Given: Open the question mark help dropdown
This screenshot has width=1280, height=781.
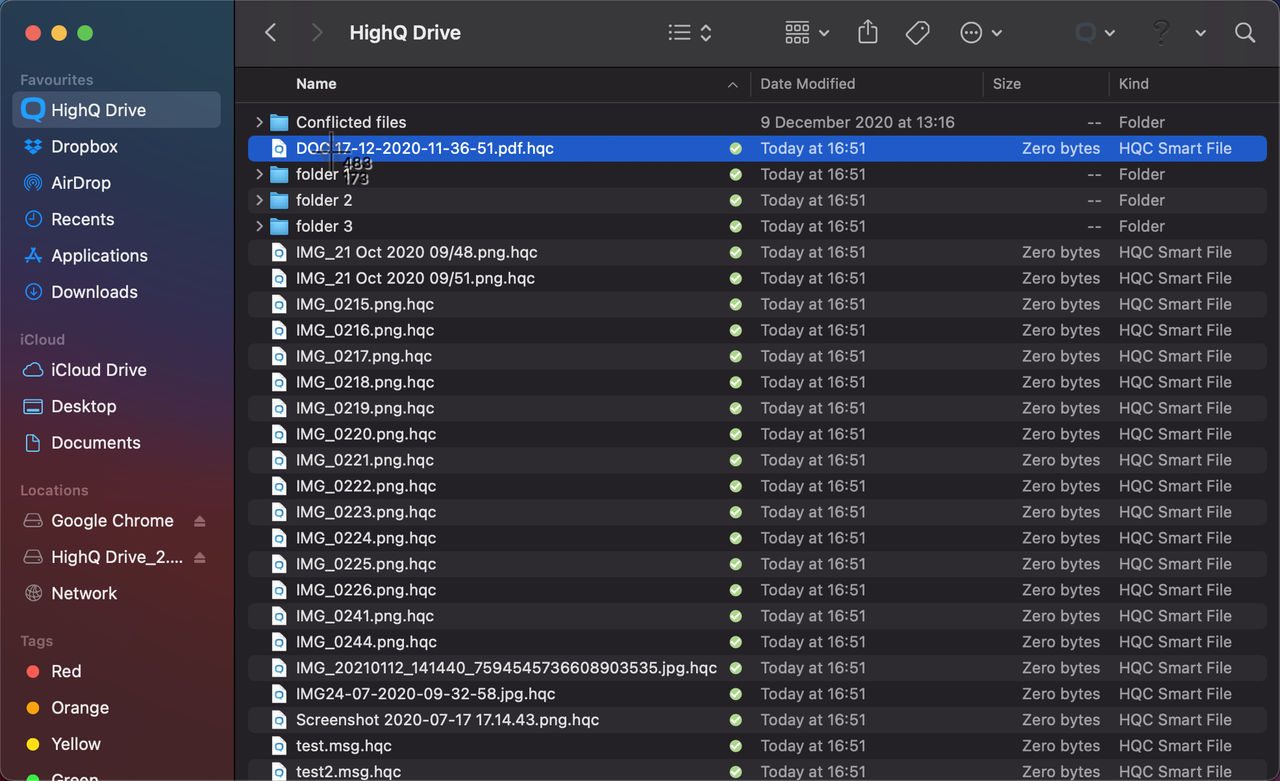Looking at the screenshot, I should coord(1178,33).
